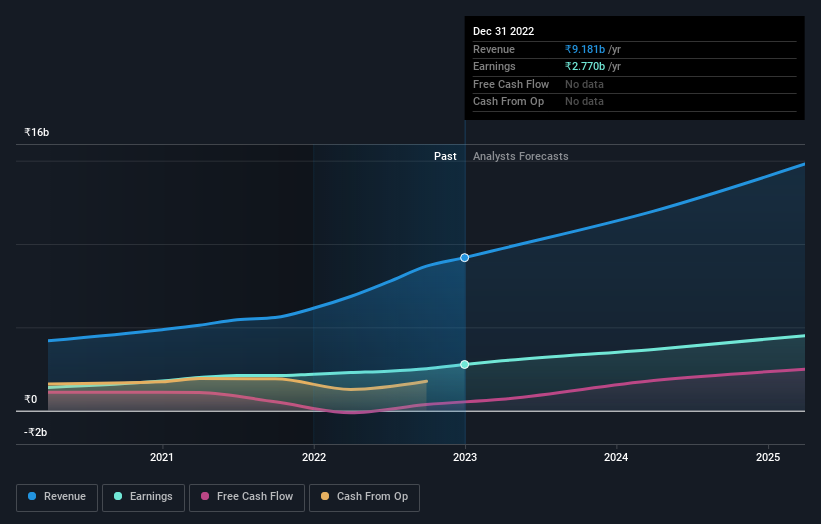Image resolution: width=821 pixels, height=524 pixels.
Task: Click the Dec 31 2022 tooltip date
Action: pos(503,31)
